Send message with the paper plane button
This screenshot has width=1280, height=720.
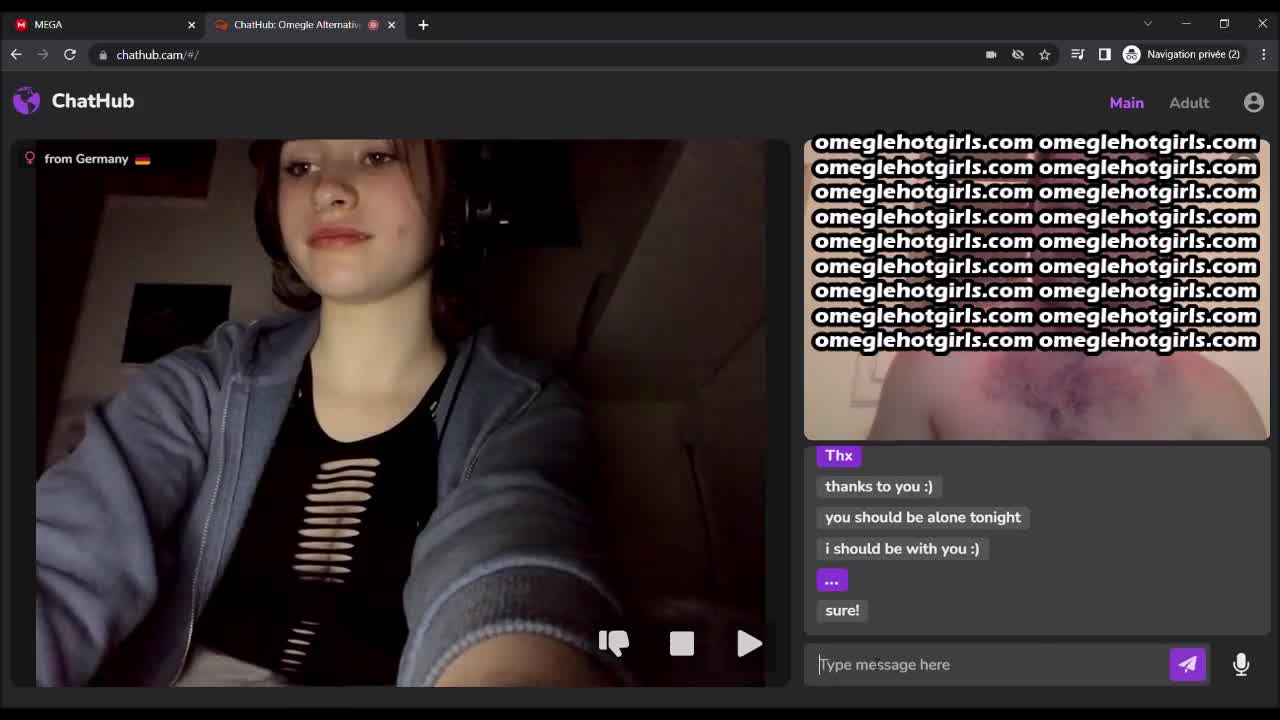[x=1188, y=664]
